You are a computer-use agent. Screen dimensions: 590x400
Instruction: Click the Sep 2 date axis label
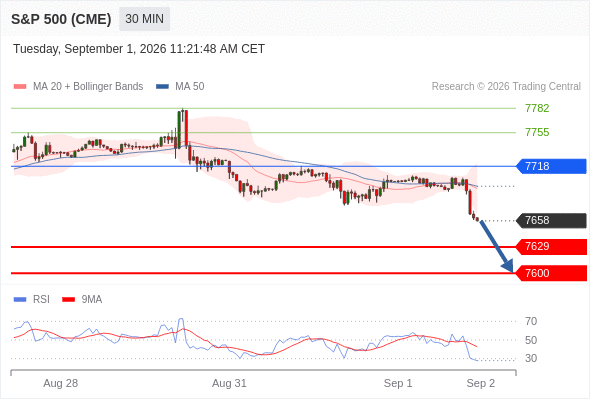[x=481, y=383]
